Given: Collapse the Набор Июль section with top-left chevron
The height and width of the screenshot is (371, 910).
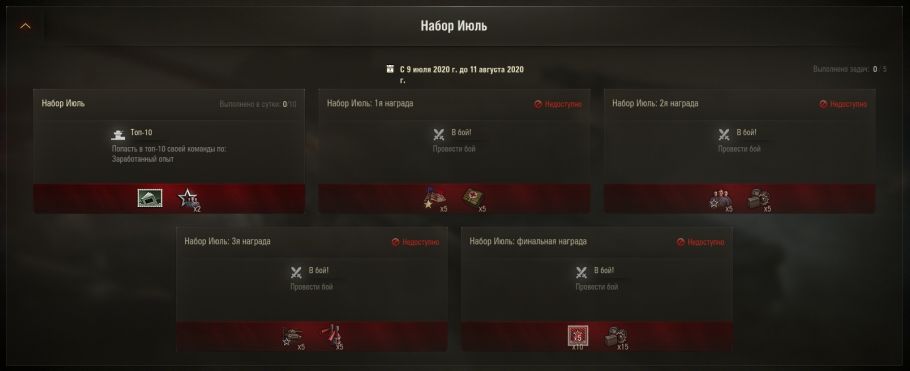Looking at the screenshot, I should pos(26,26).
